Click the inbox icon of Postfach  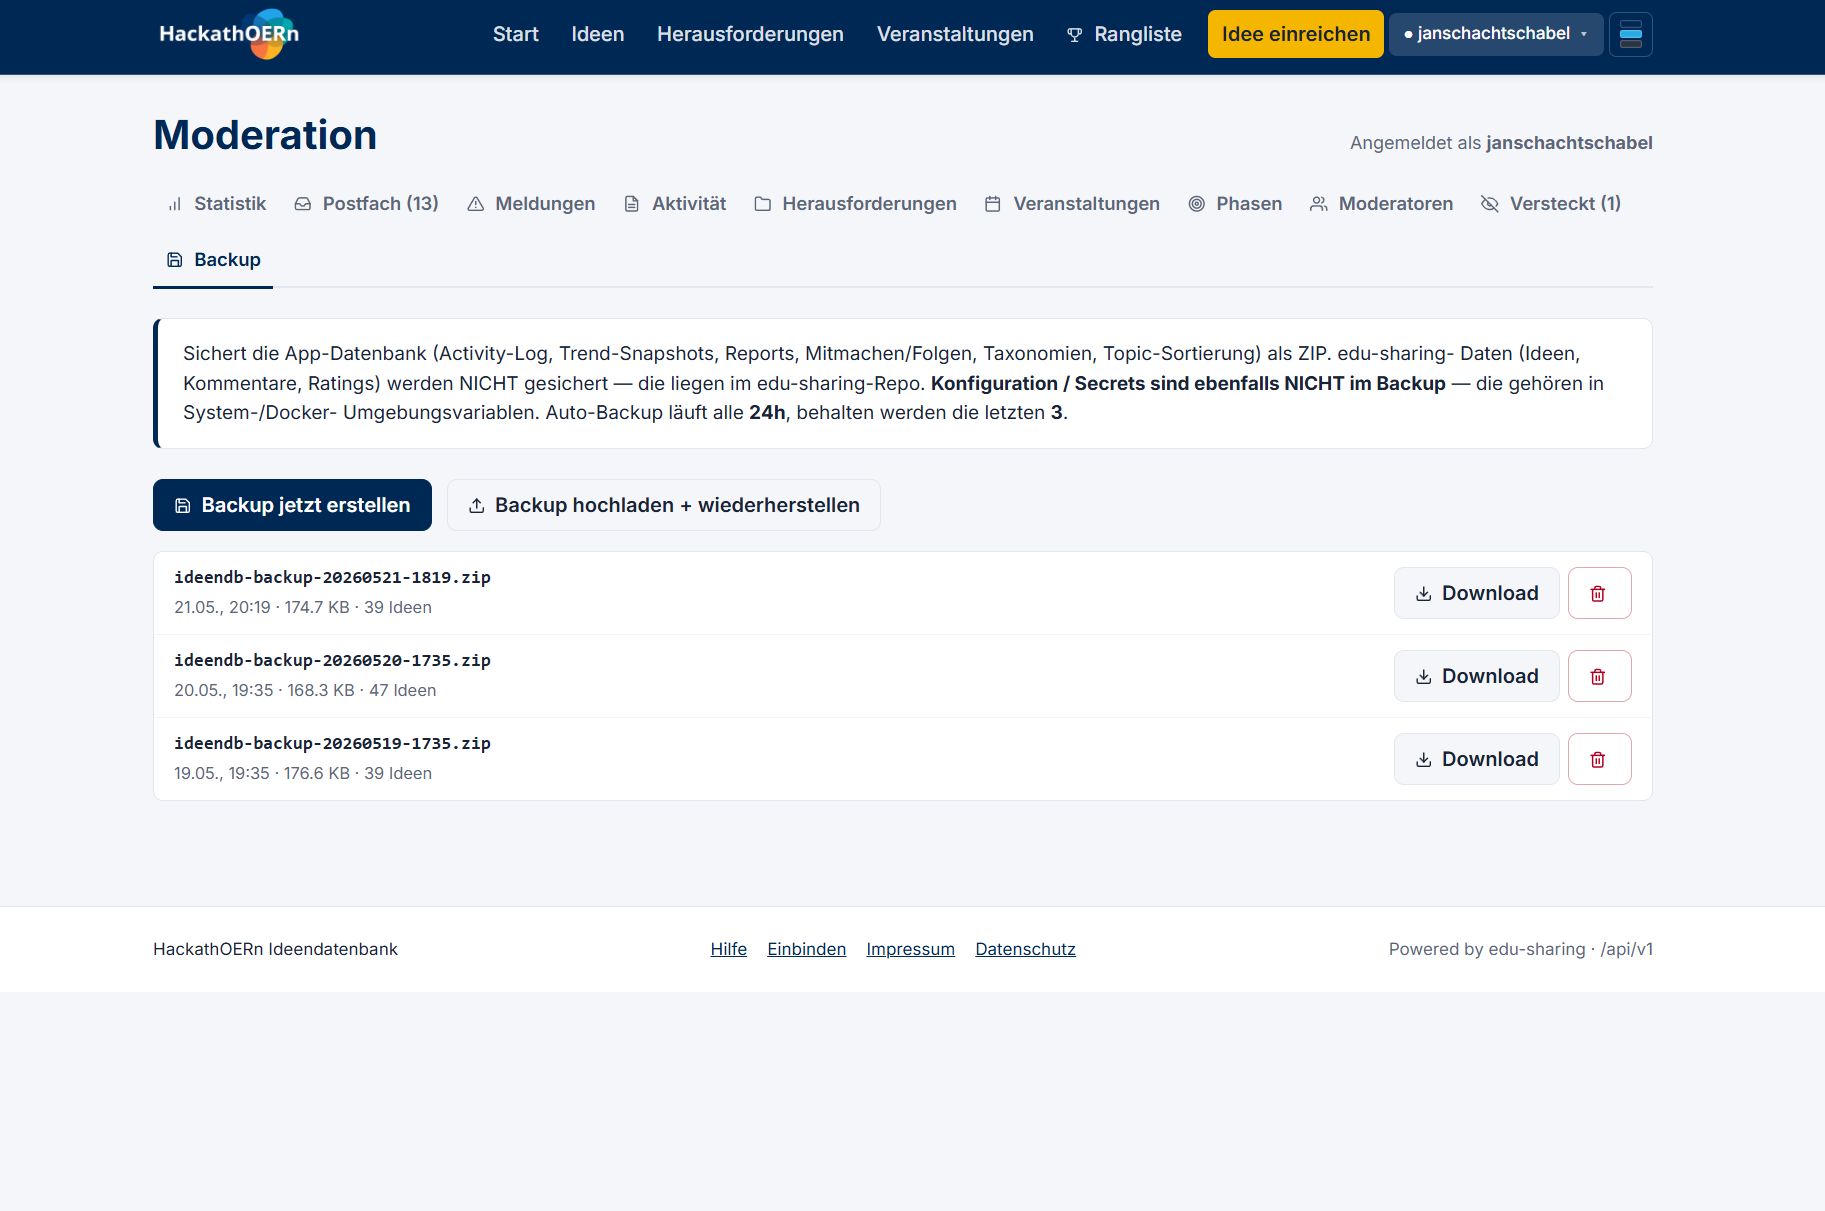[x=303, y=204]
